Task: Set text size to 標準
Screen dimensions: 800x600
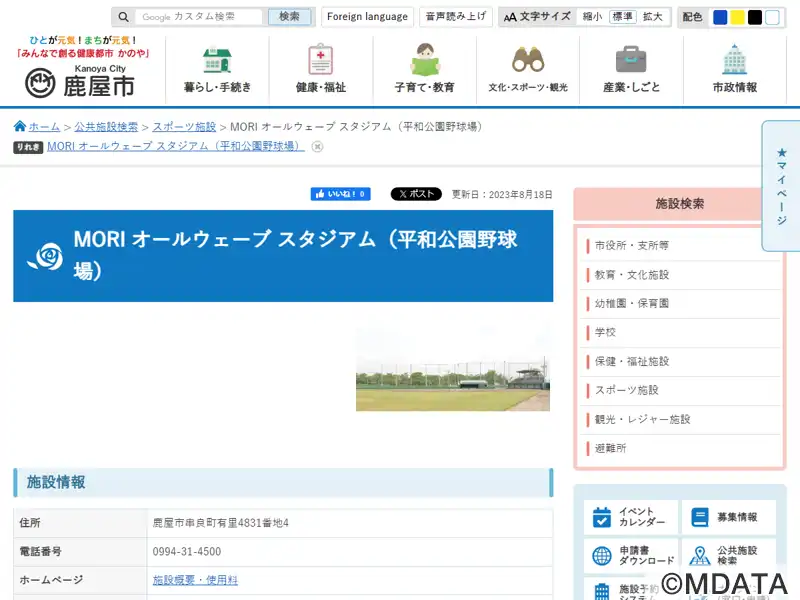Action: click(622, 17)
